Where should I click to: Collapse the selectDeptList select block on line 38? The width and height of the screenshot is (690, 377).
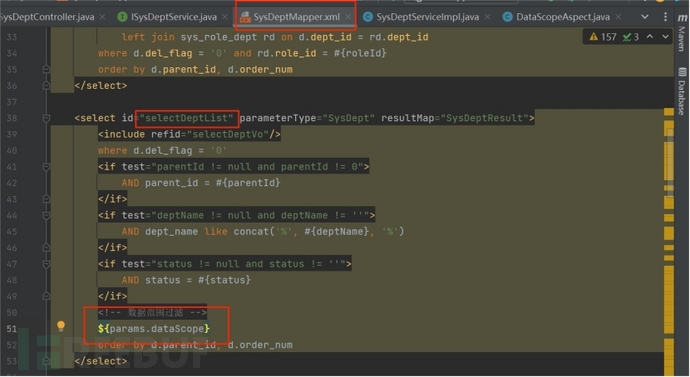[46, 118]
